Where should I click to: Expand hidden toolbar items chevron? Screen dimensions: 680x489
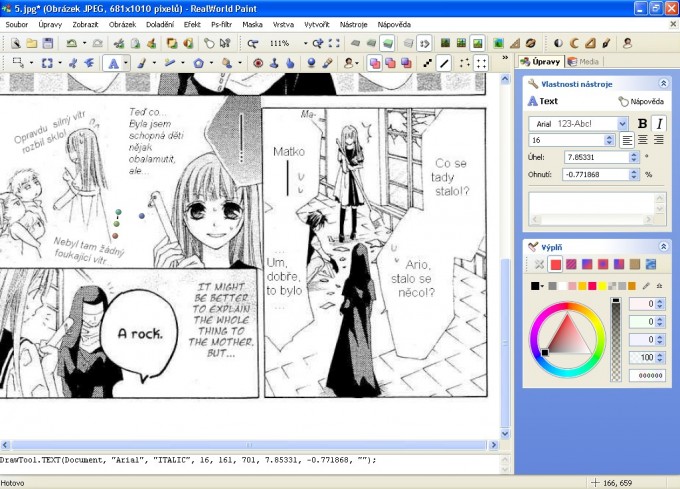pos(505,58)
